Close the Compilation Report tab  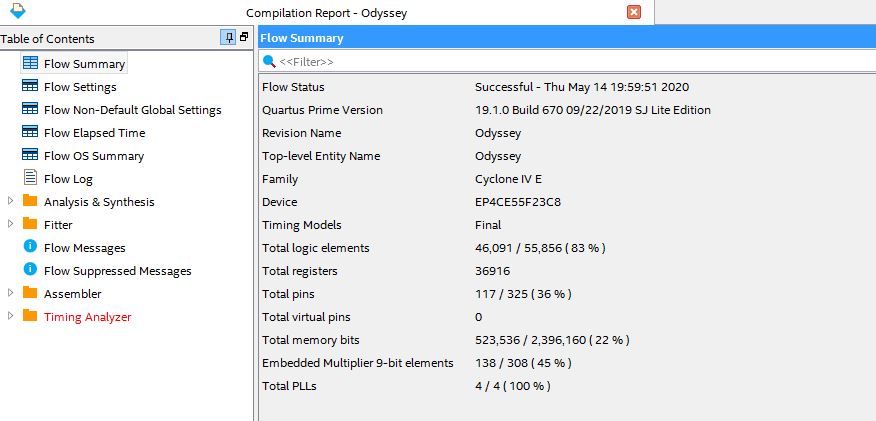634,12
